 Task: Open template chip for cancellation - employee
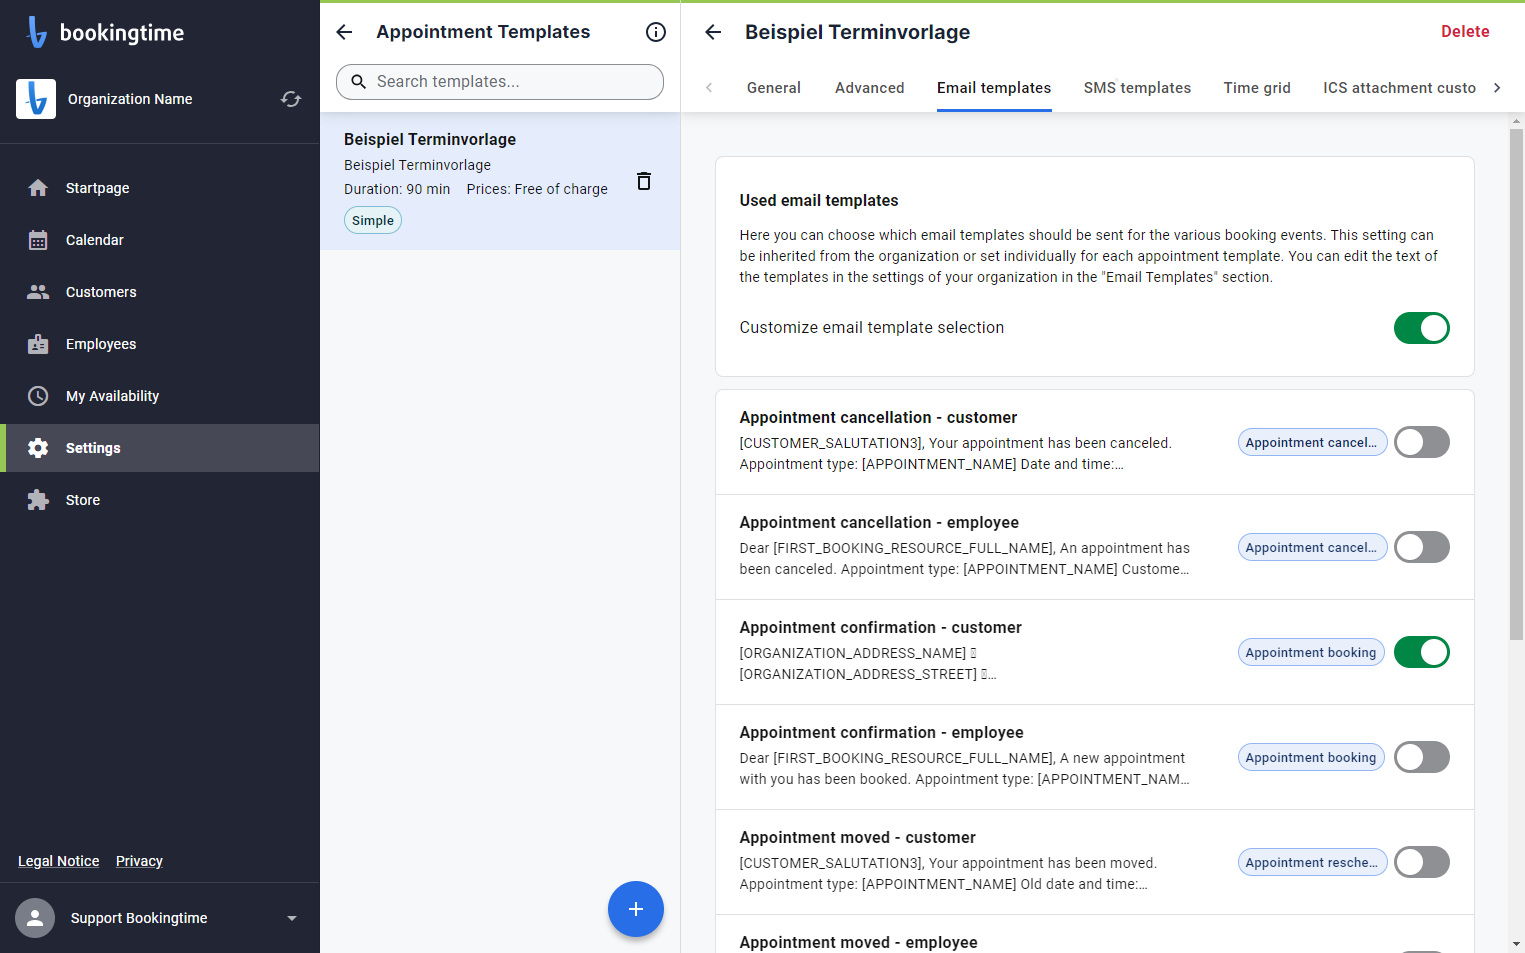click(x=1312, y=547)
